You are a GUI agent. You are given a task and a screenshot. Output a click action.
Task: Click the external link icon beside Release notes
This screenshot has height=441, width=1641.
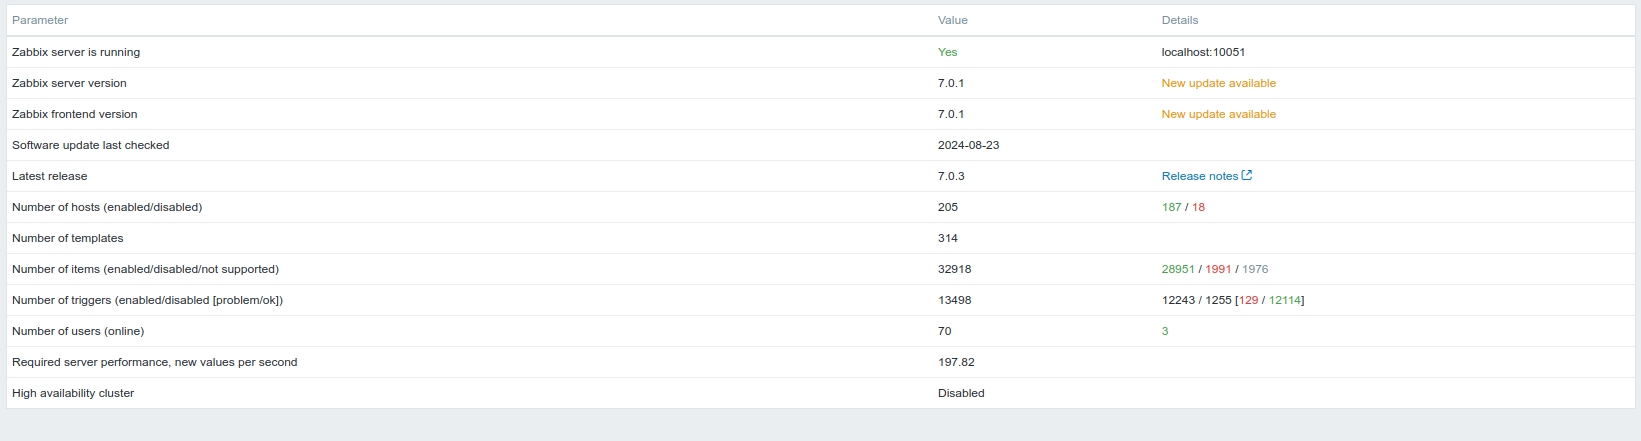click(x=1247, y=175)
